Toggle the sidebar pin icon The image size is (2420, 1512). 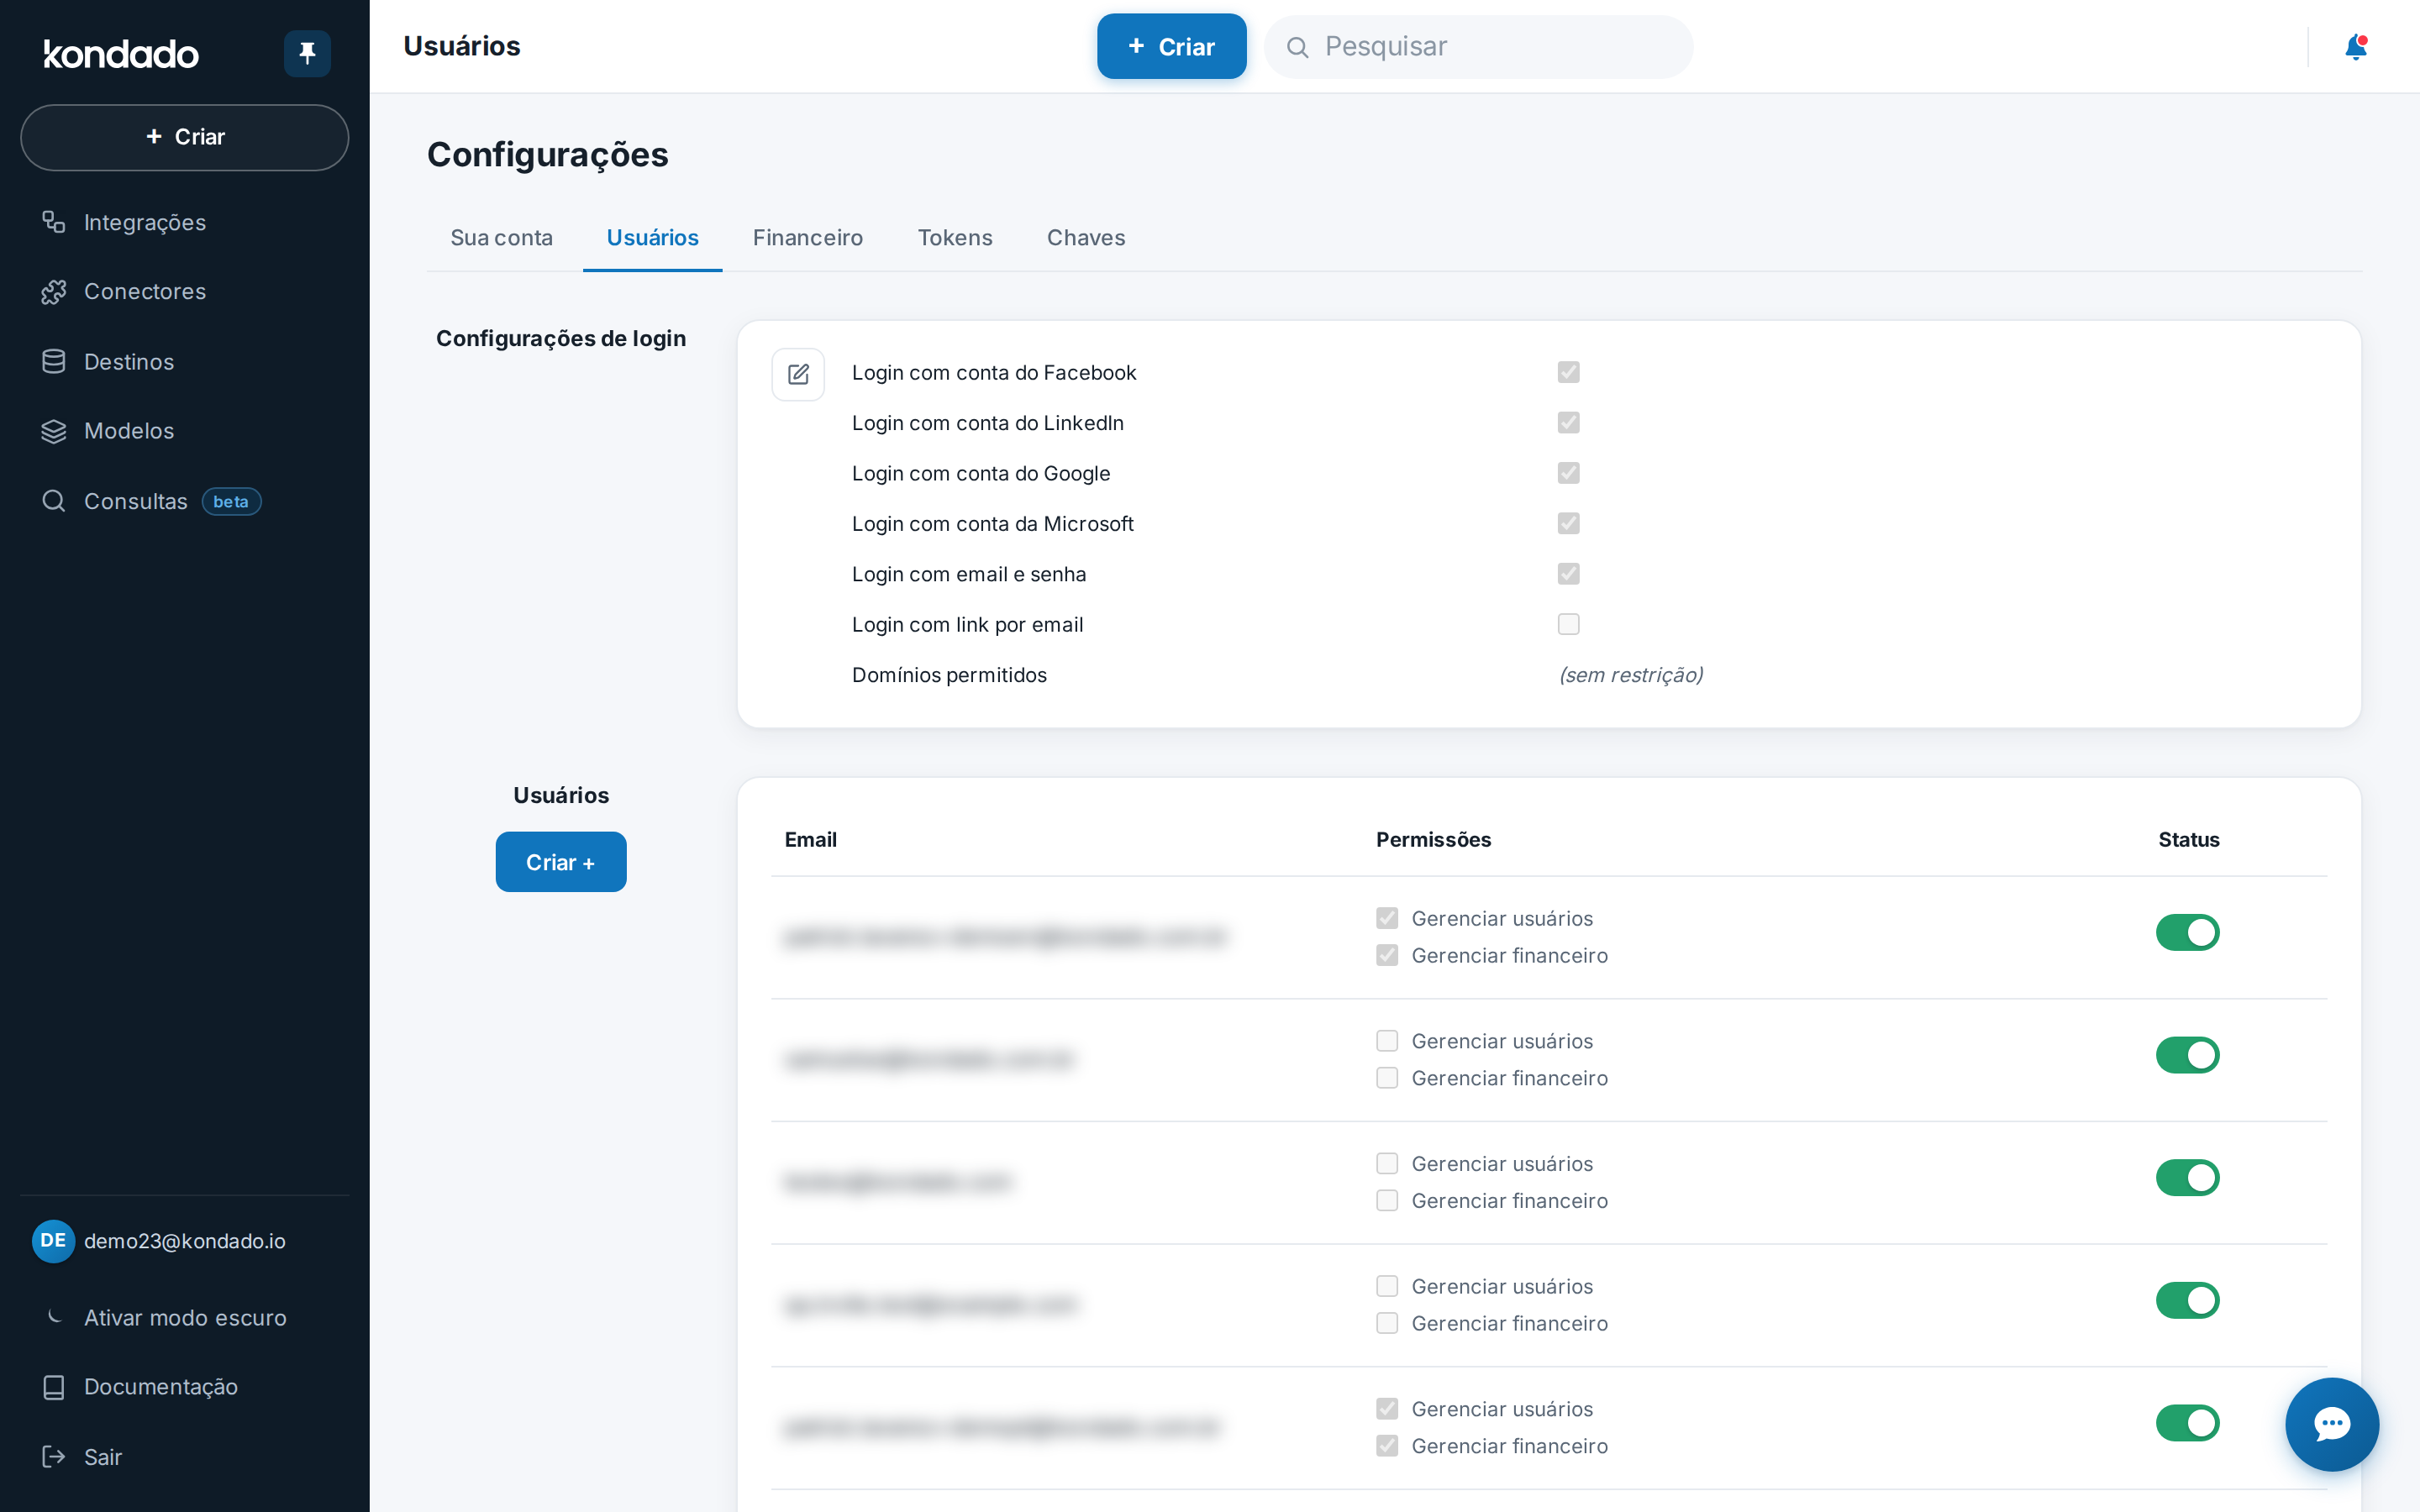(307, 53)
